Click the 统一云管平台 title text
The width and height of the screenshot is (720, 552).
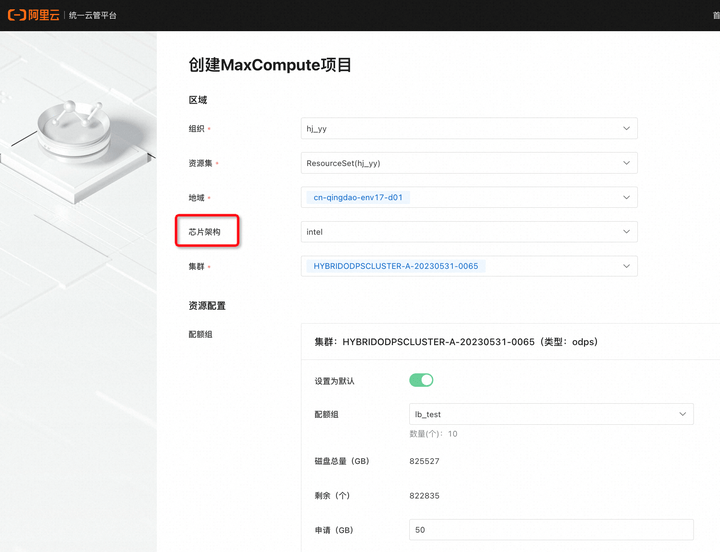click(93, 16)
